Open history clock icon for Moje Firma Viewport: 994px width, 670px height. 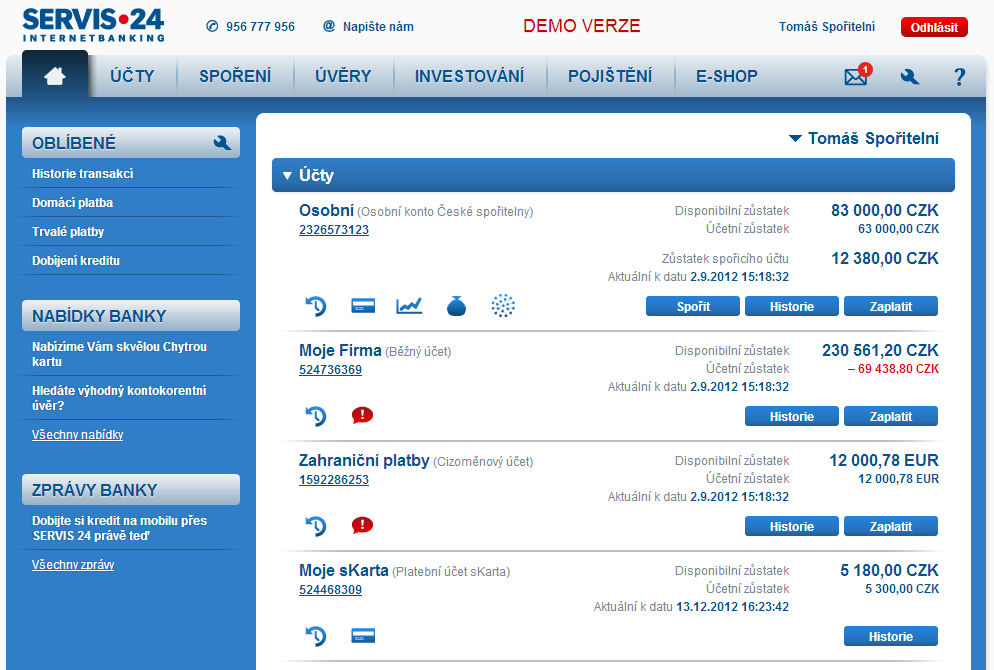tap(316, 416)
